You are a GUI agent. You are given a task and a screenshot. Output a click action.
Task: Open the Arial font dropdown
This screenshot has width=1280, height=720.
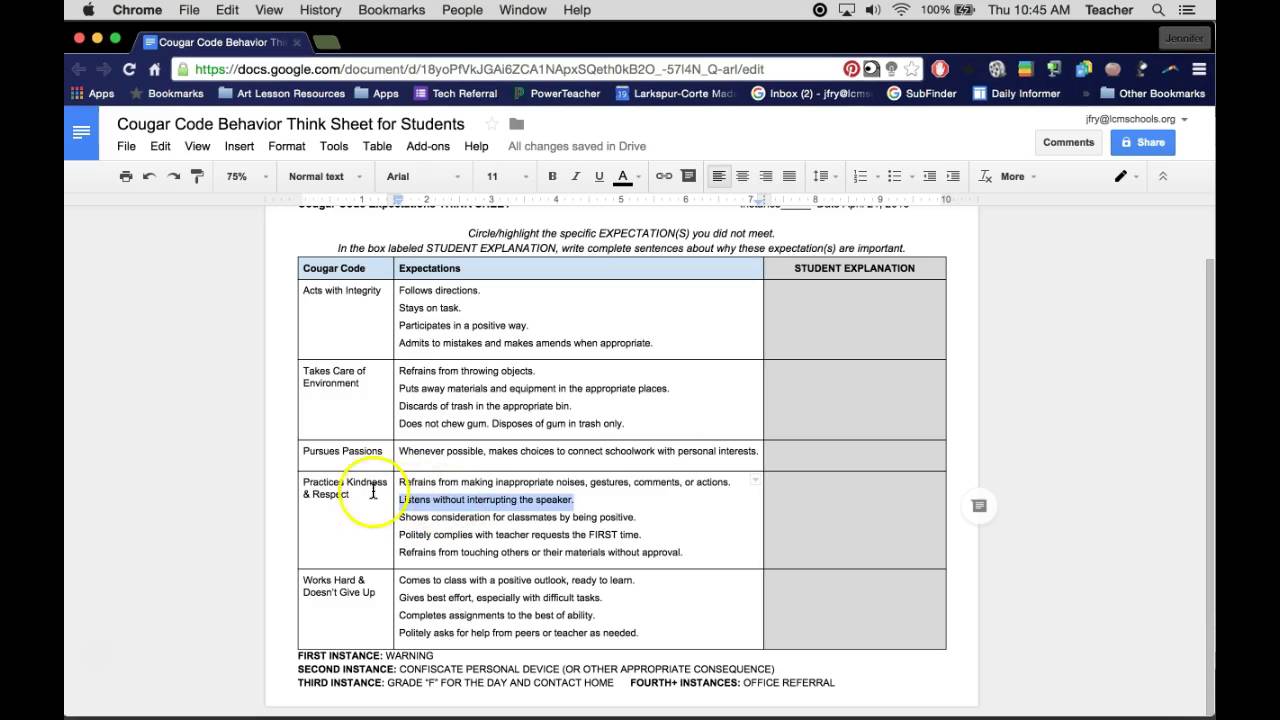pyautogui.click(x=423, y=176)
